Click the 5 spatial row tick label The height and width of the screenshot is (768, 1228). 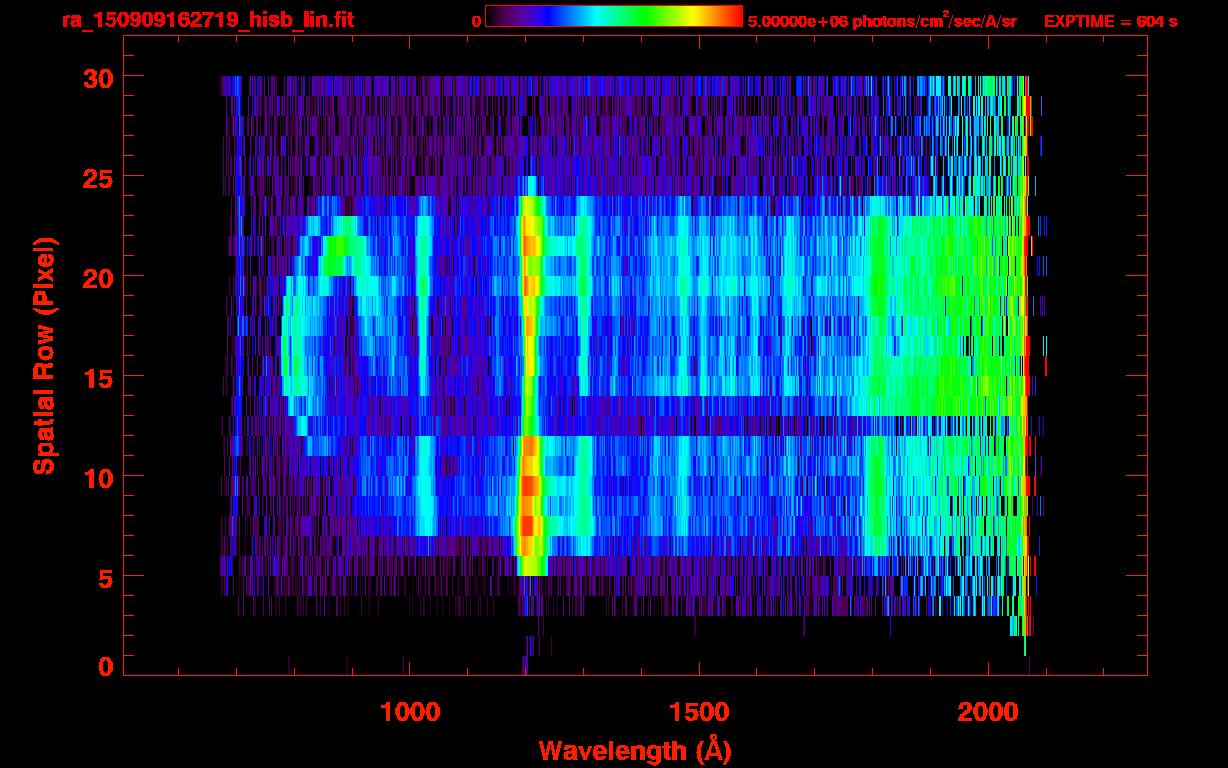(x=106, y=577)
